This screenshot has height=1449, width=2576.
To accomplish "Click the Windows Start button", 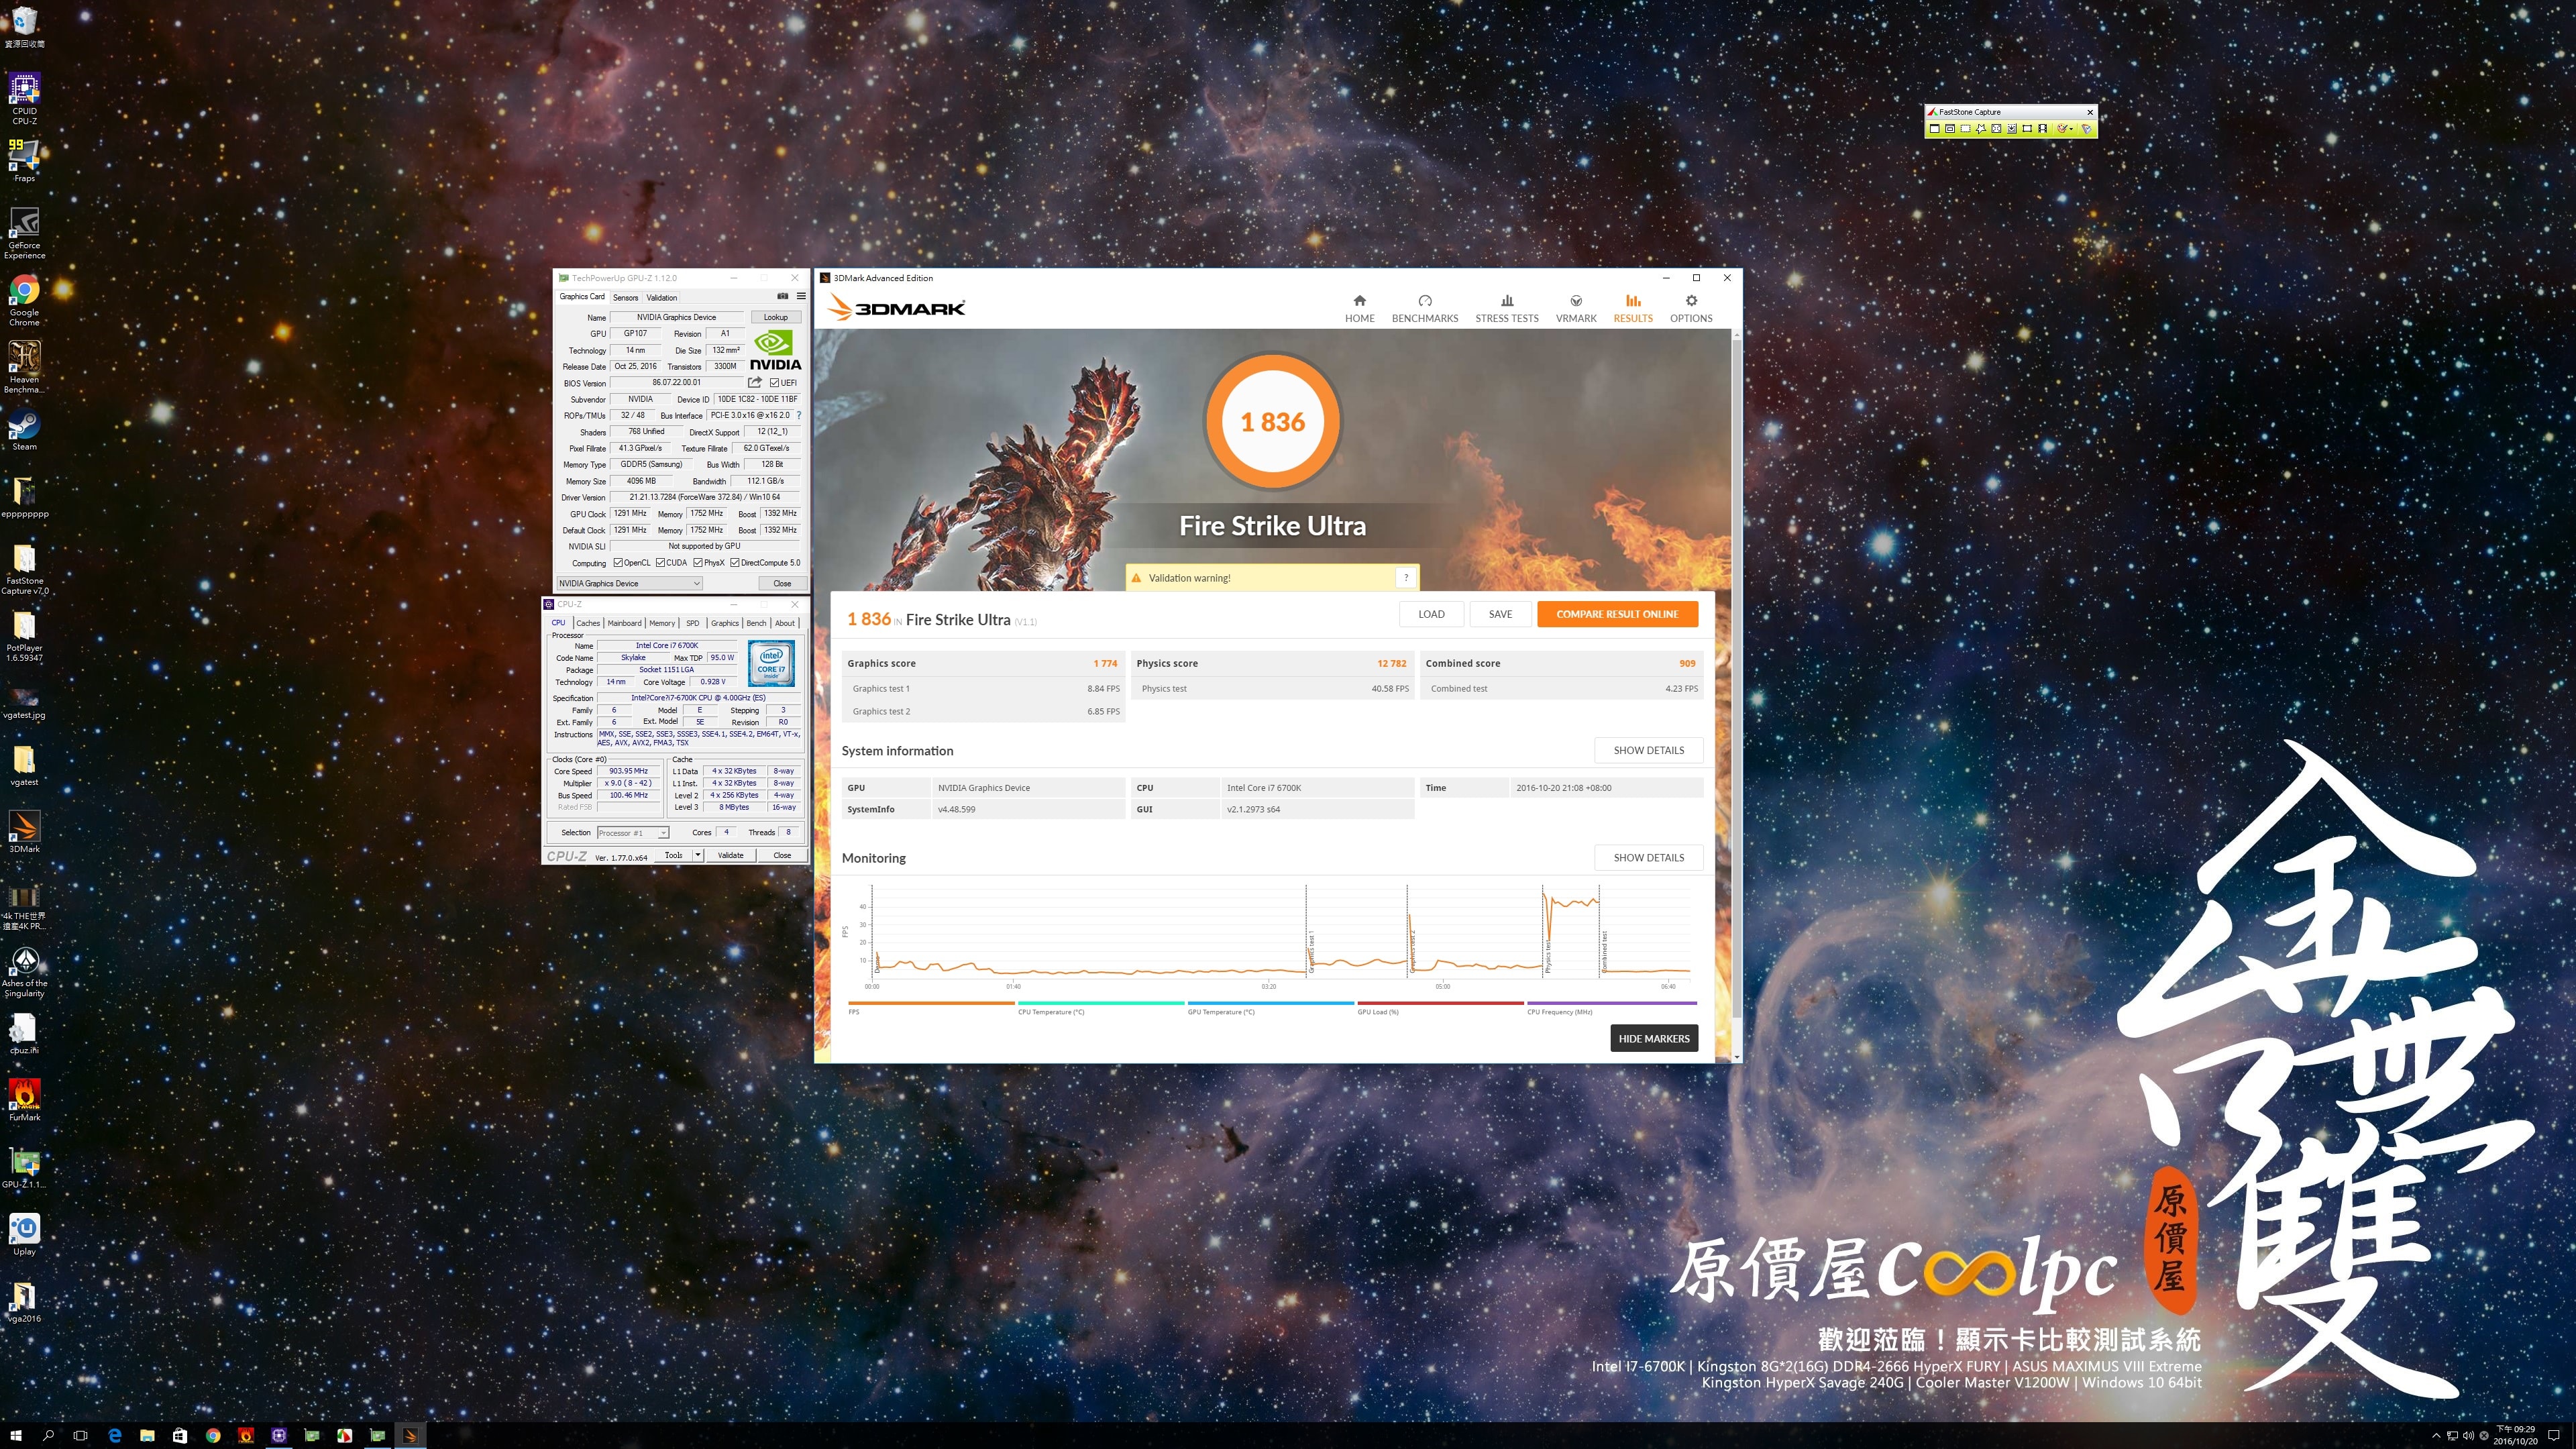I will (16, 1435).
